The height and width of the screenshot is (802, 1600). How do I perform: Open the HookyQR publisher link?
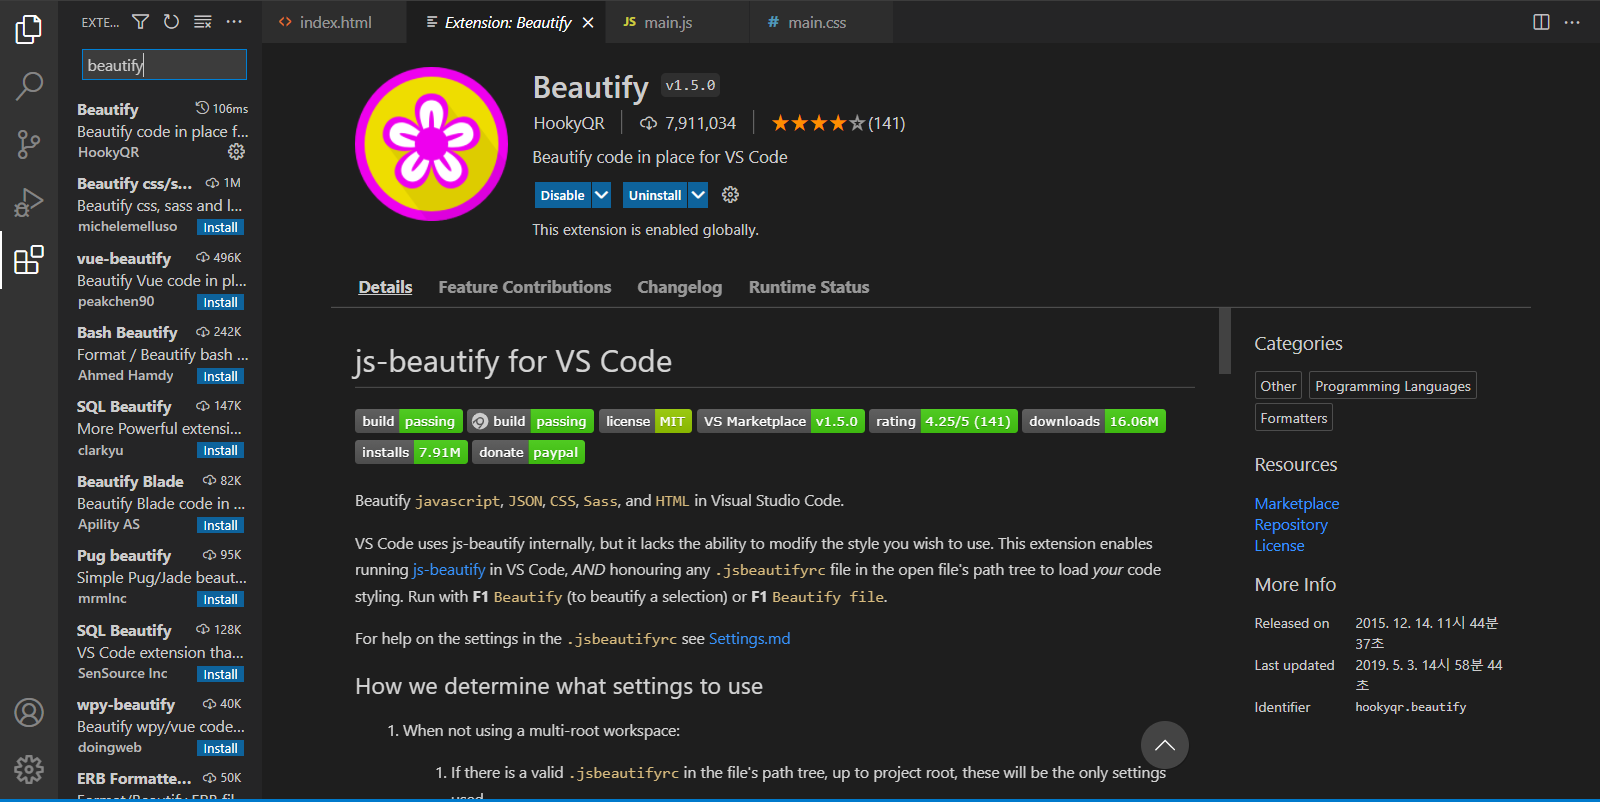coord(569,123)
